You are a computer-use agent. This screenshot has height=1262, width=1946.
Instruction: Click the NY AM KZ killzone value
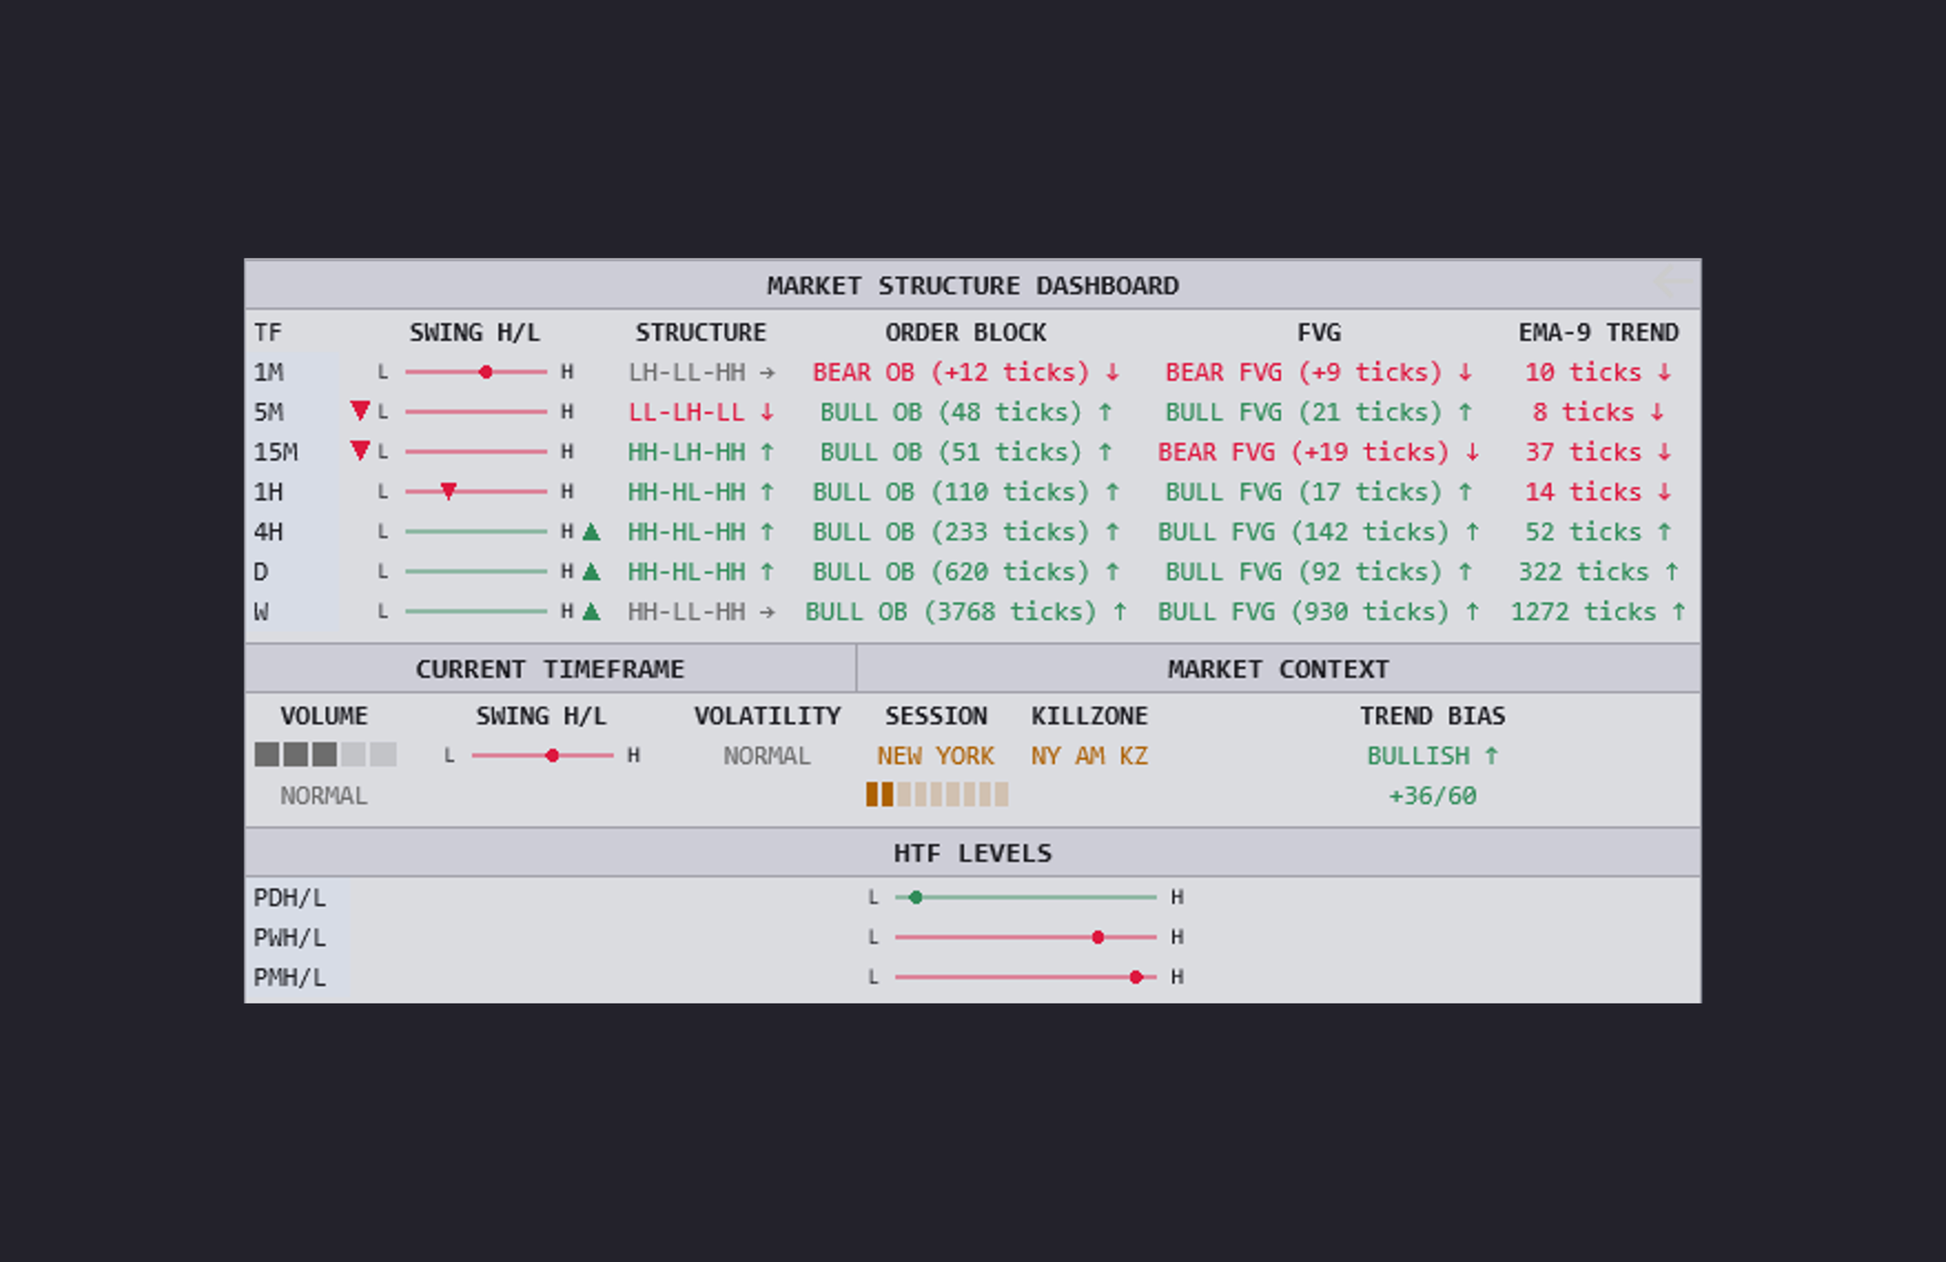[x=1090, y=756]
